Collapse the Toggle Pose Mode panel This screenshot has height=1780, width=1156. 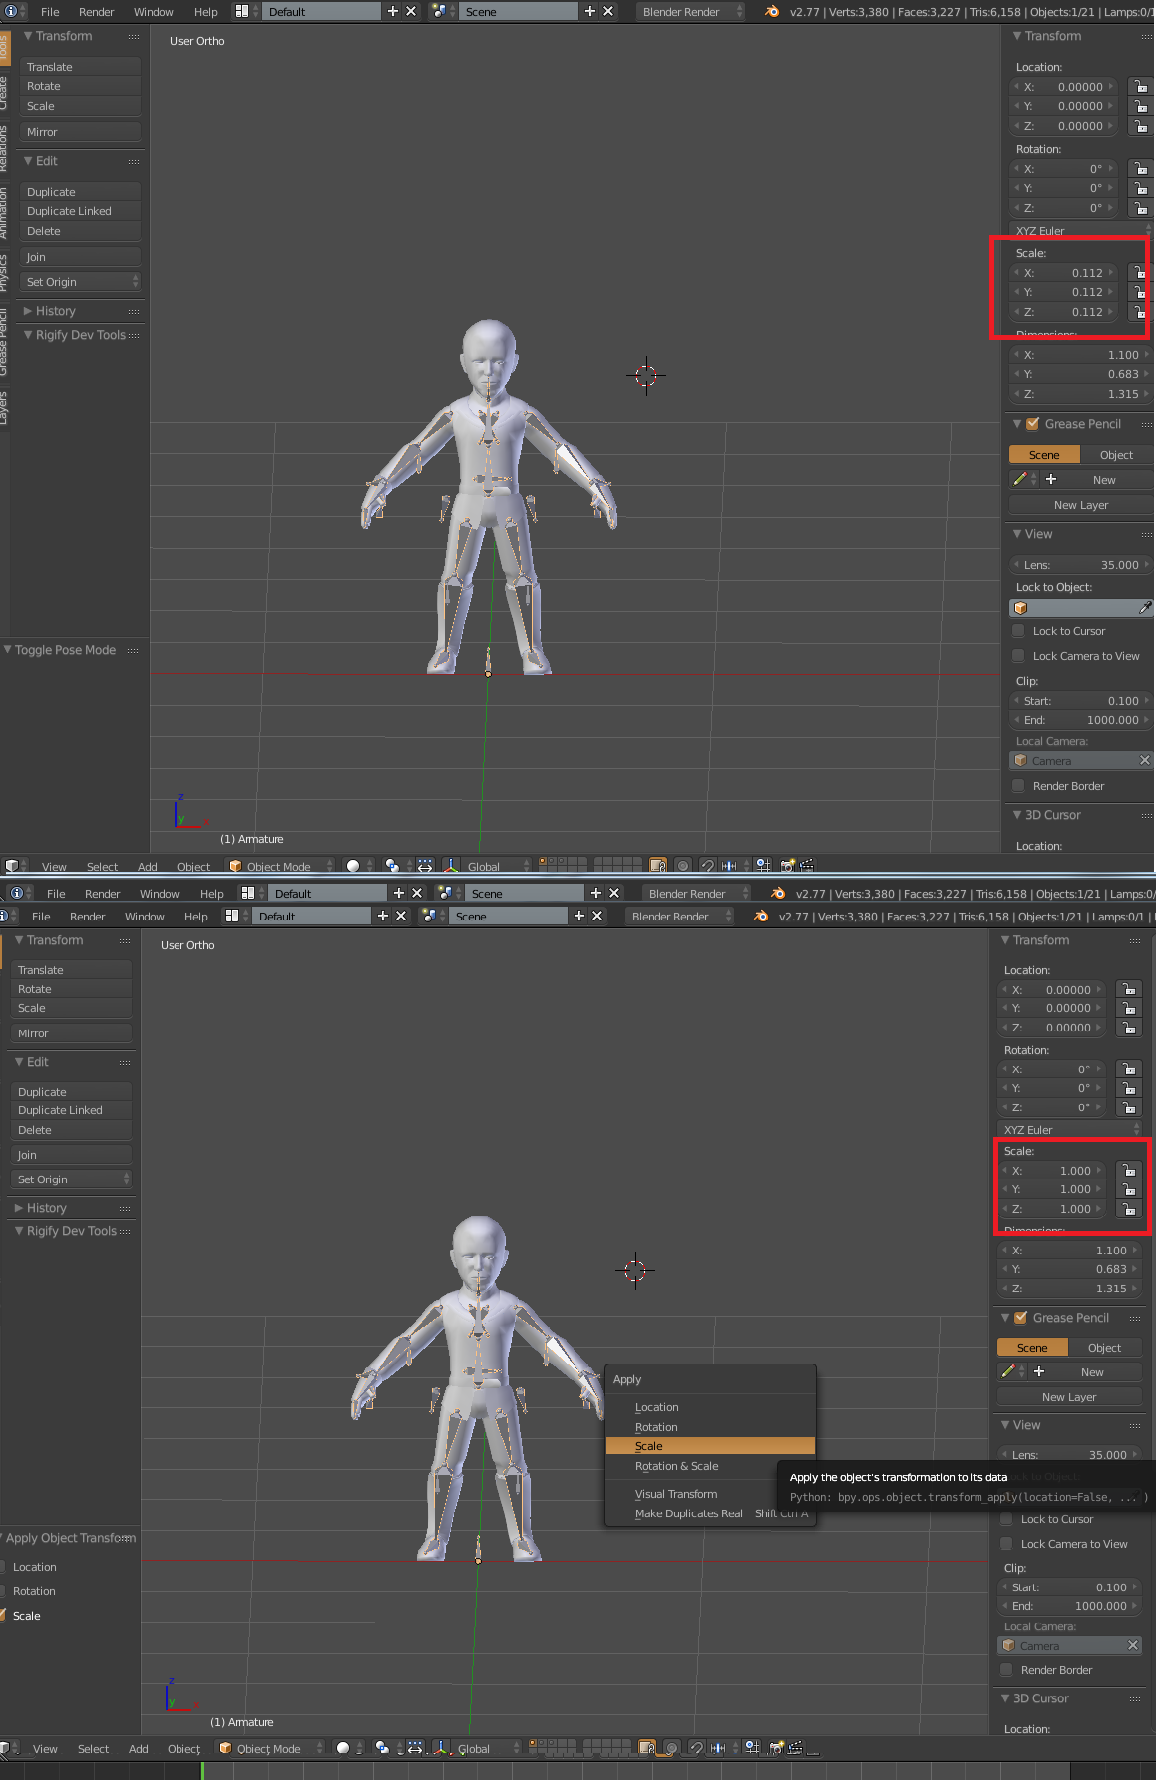pyautogui.click(x=7, y=650)
